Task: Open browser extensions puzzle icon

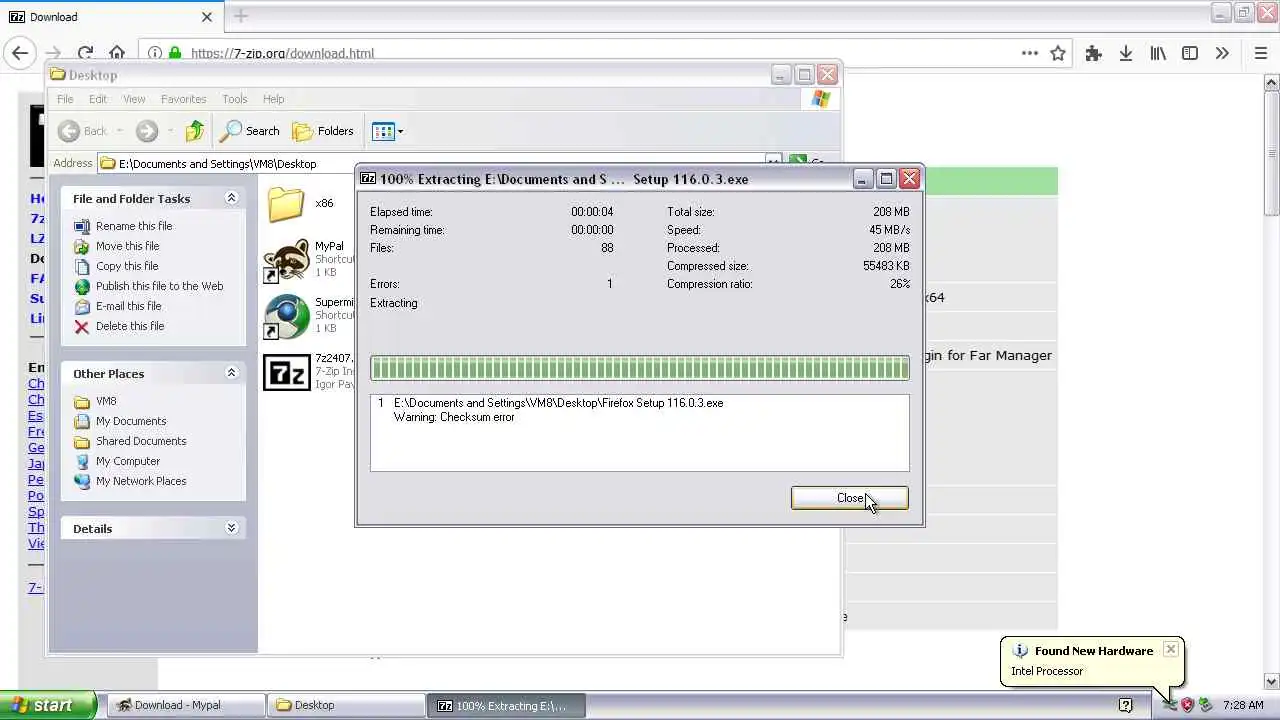Action: click(1093, 53)
